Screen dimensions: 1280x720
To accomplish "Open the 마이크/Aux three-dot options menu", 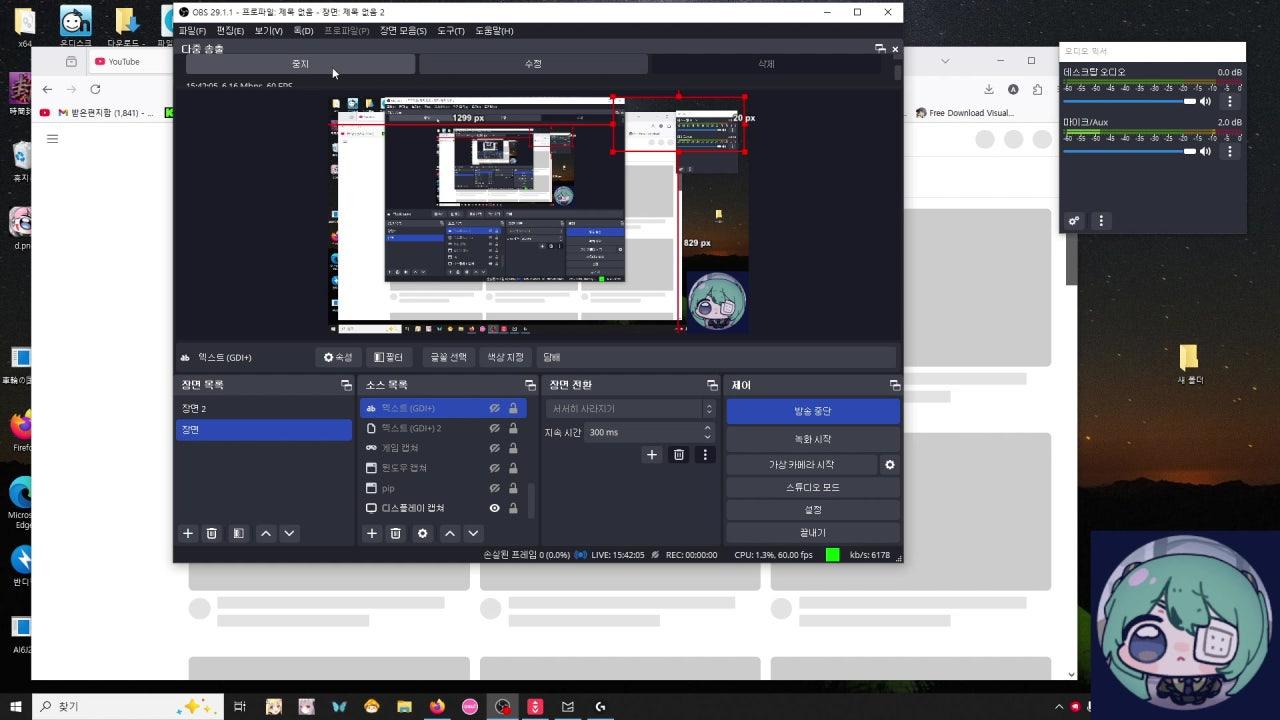I will pyautogui.click(x=1230, y=151).
